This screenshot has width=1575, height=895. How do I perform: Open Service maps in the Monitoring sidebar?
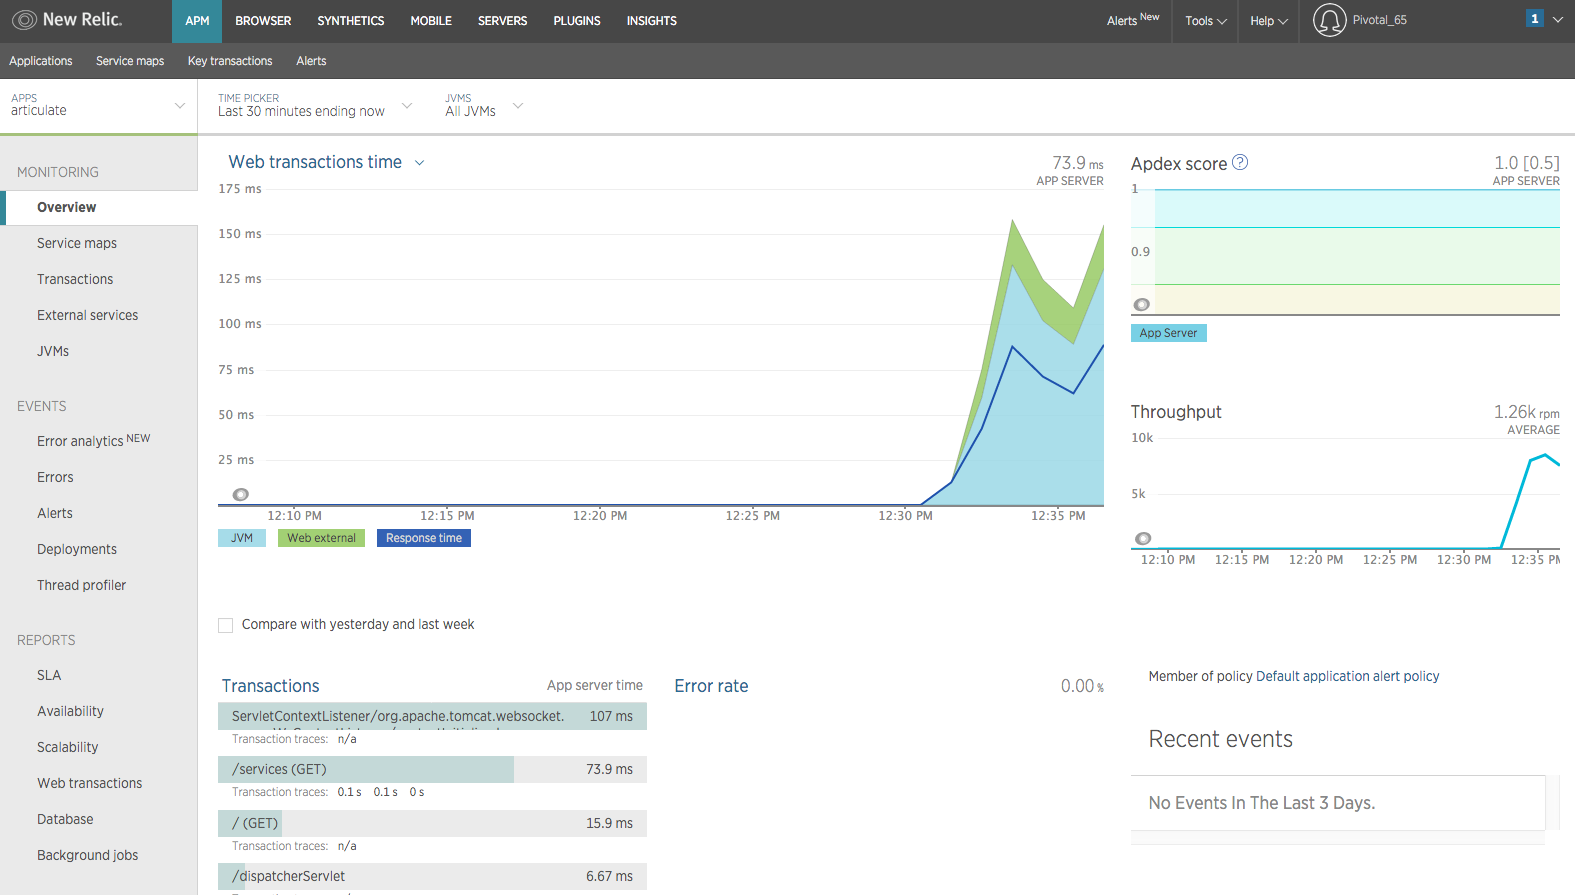(77, 243)
